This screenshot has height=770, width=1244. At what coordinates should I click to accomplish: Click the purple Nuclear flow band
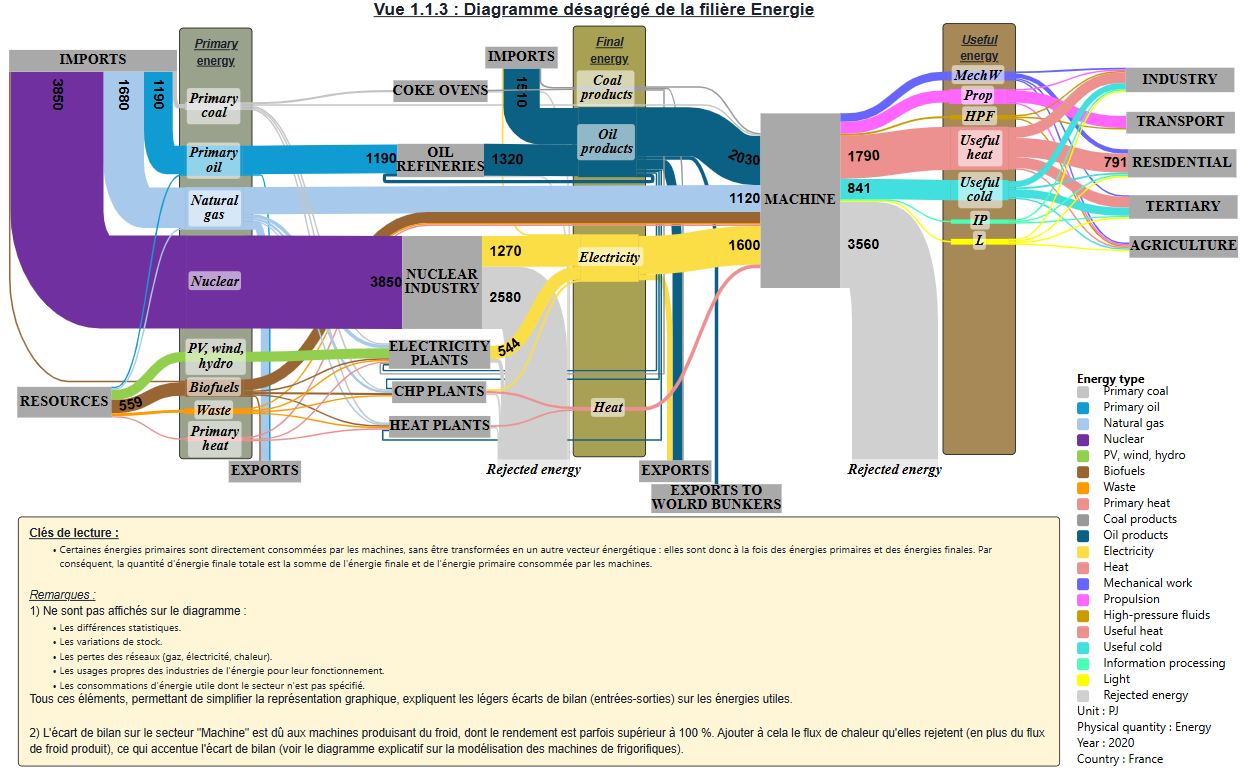click(280, 282)
